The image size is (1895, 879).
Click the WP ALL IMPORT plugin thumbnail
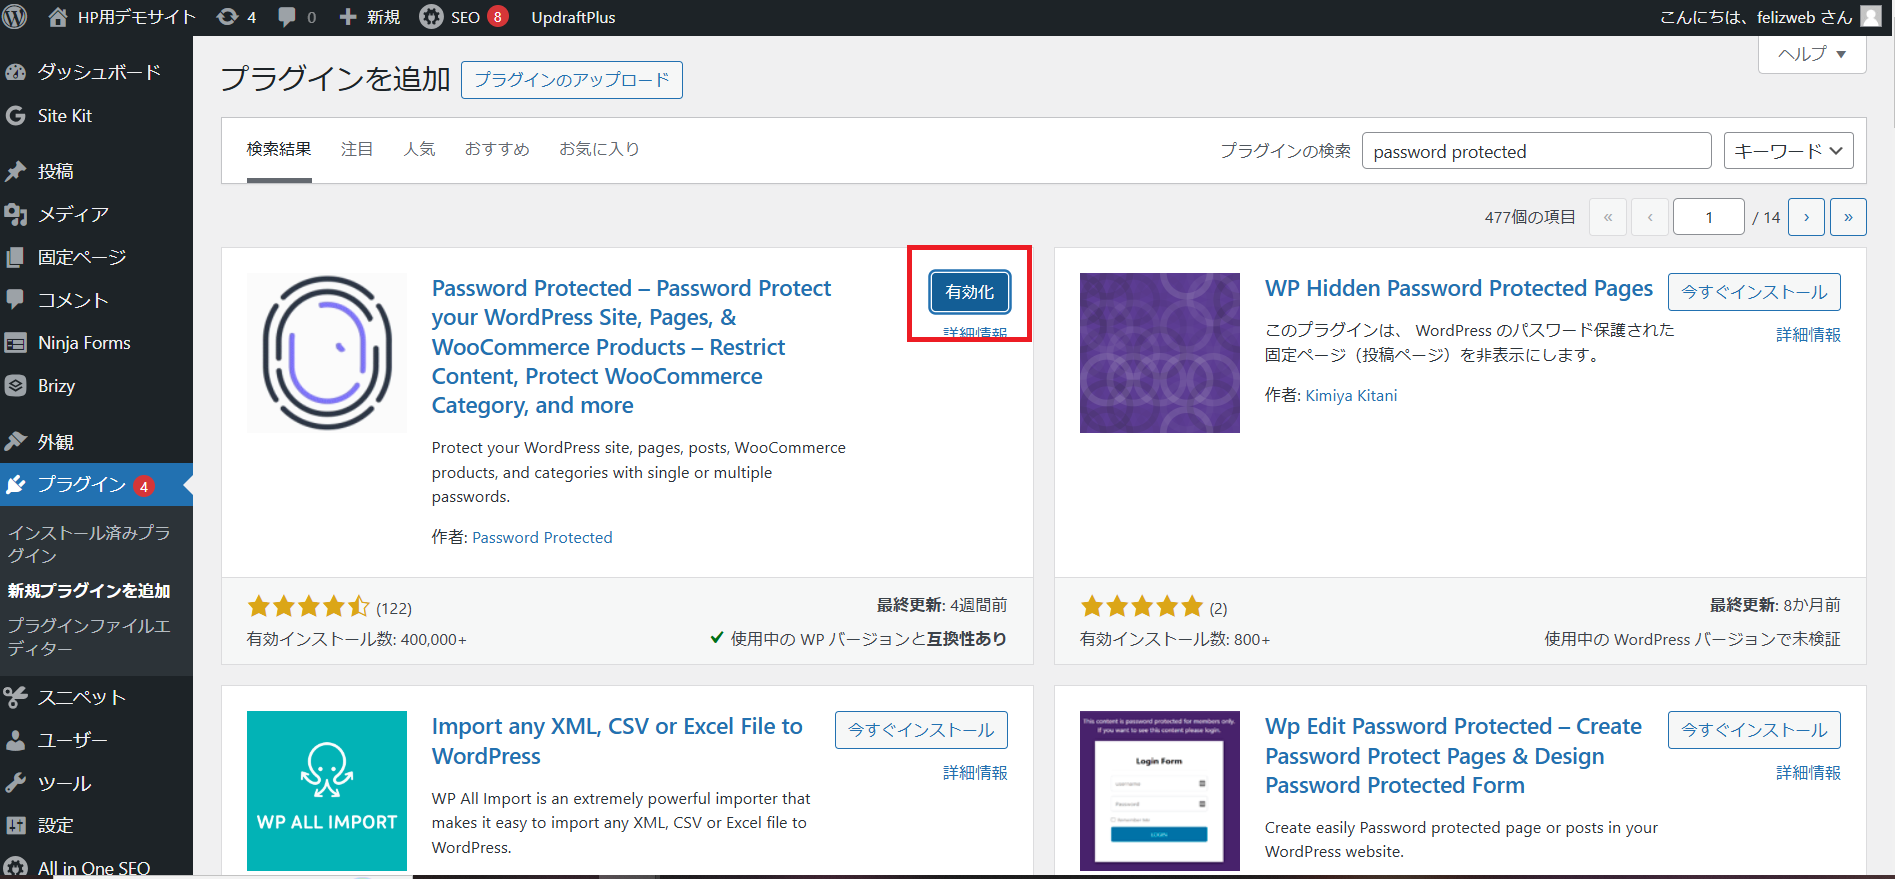pos(327,791)
